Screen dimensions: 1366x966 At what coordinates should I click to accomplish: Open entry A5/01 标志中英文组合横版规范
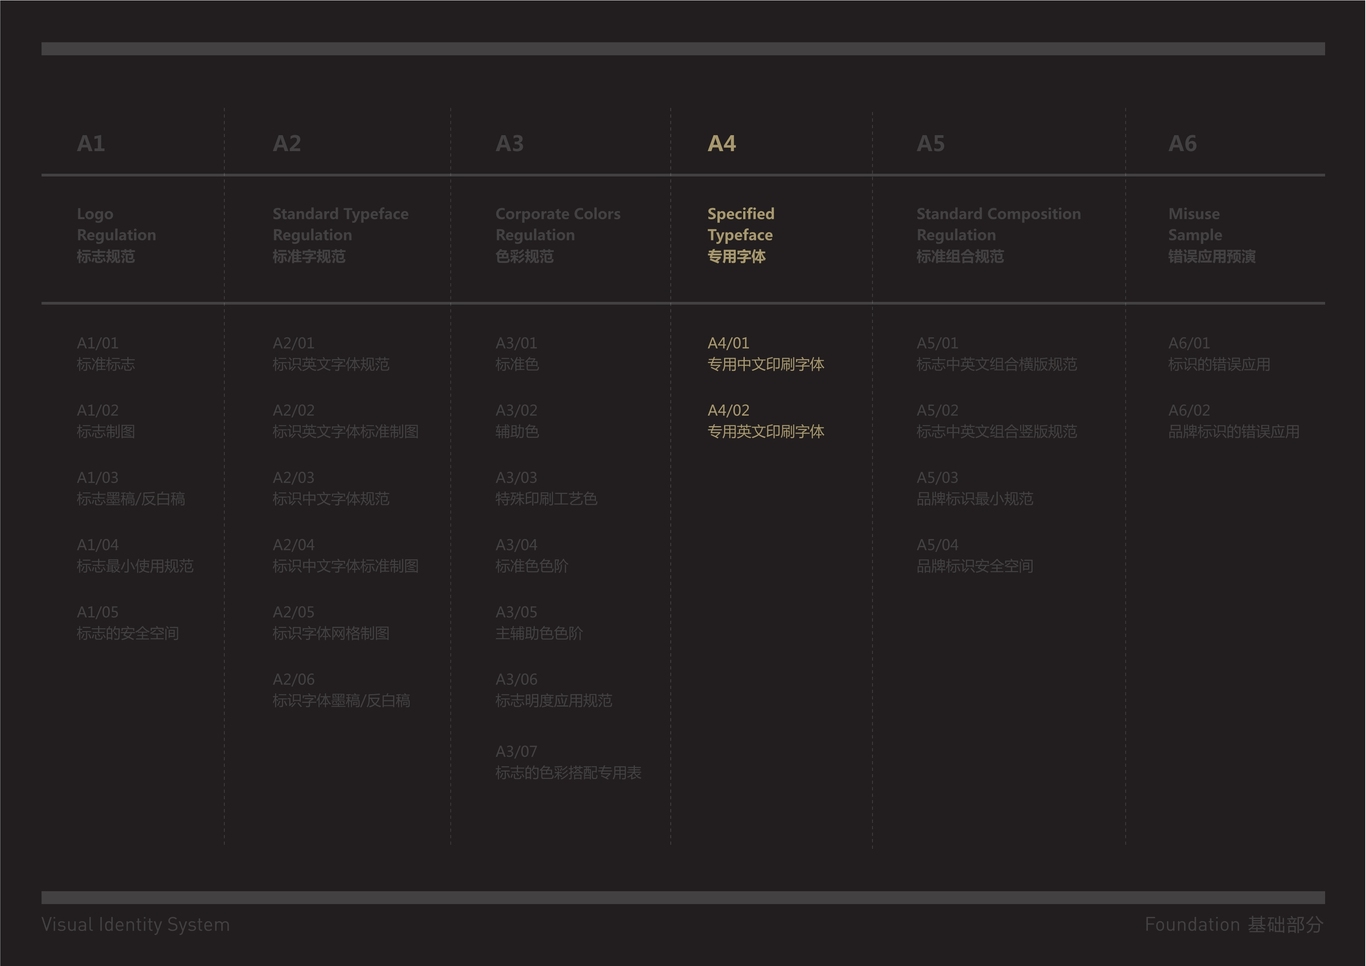tap(997, 354)
